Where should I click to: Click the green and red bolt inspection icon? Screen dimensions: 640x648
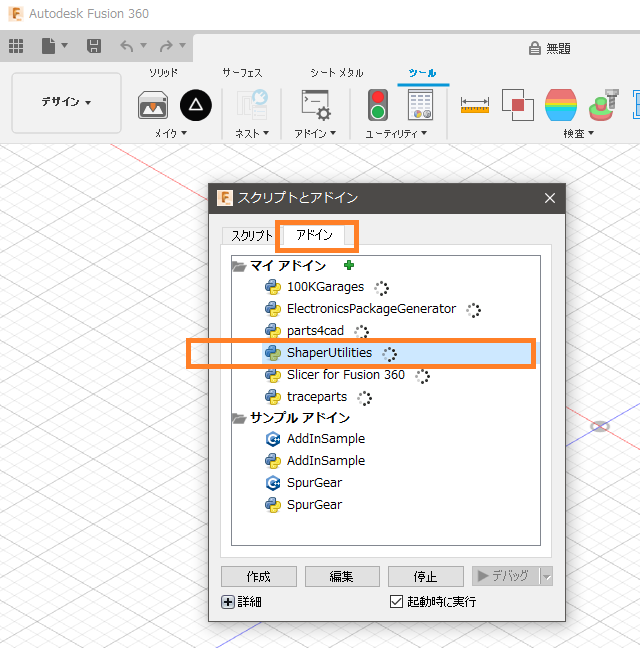pyautogui.click(x=604, y=105)
